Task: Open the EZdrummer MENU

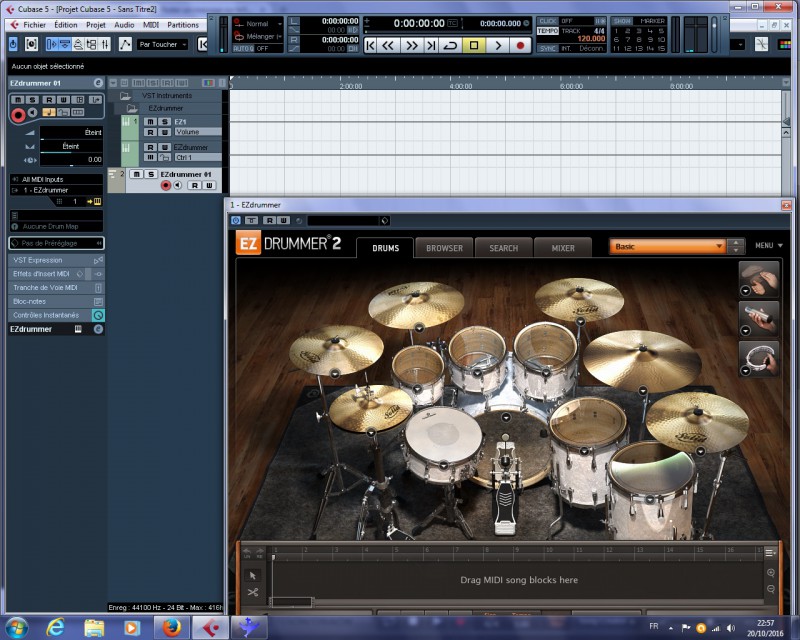Action: point(768,245)
